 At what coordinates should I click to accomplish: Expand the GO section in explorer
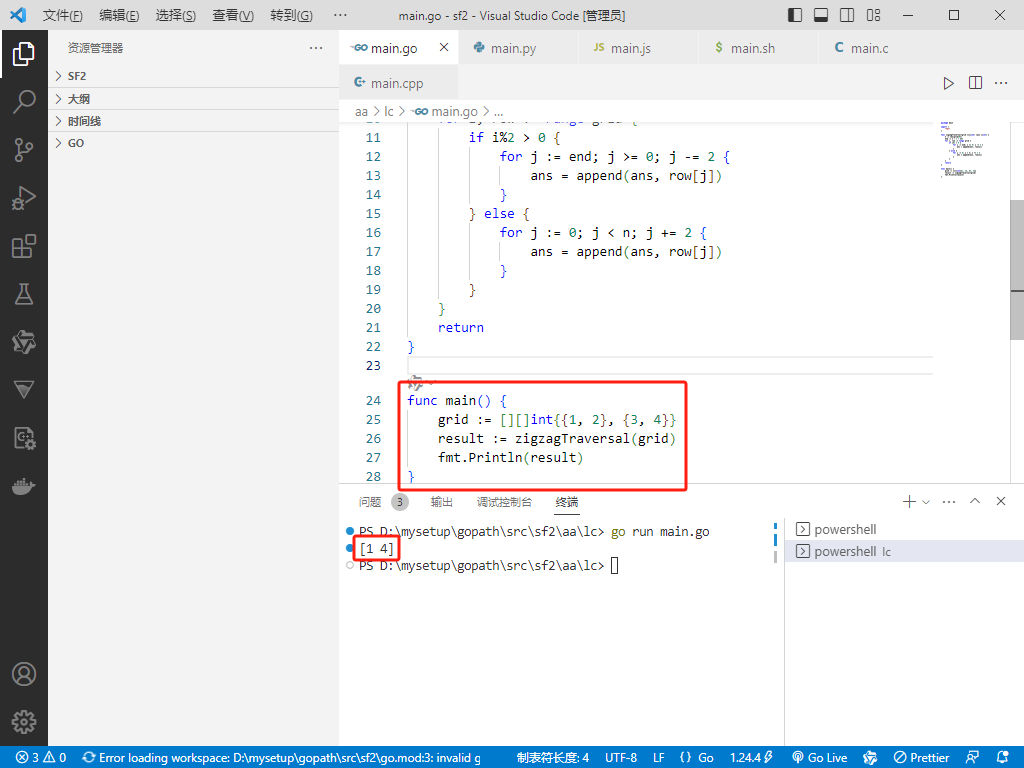tap(193, 143)
